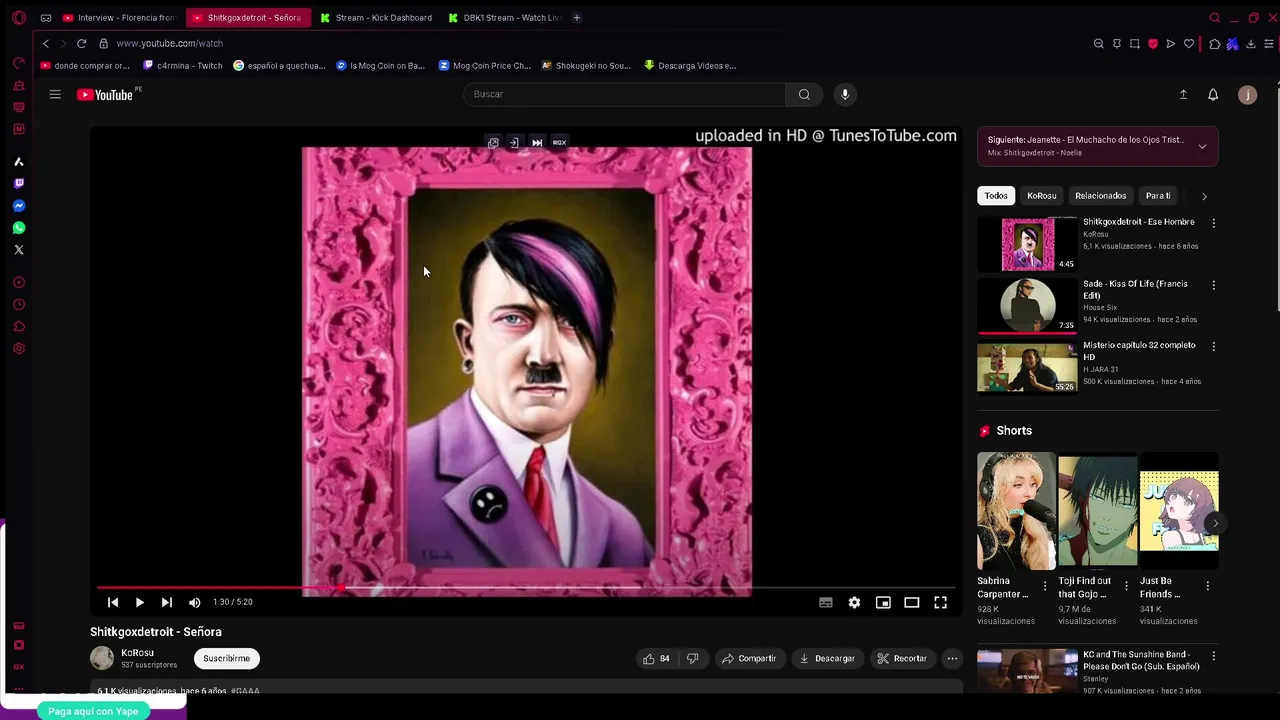1280x720 pixels.
Task: Like the video with 84 likes
Action: [656, 659]
